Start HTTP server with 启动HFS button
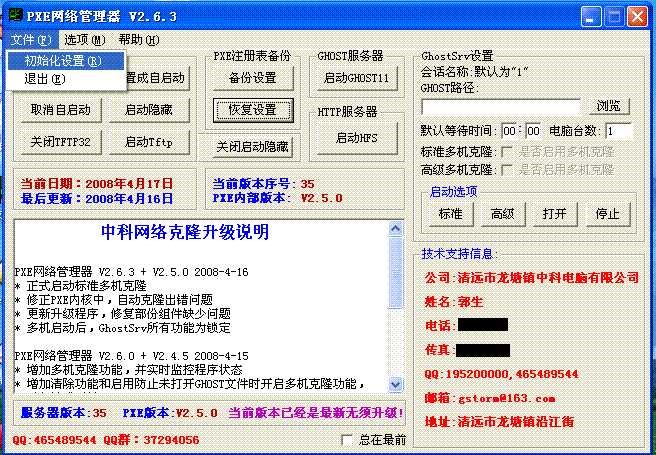Image resolution: width=656 pixels, height=455 pixels. tap(356, 138)
